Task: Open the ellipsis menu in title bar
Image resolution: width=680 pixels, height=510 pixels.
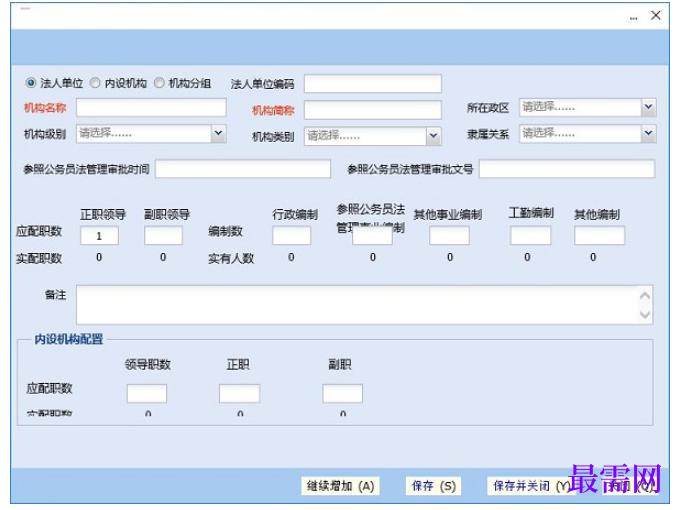Action: click(x=634, y=19)
